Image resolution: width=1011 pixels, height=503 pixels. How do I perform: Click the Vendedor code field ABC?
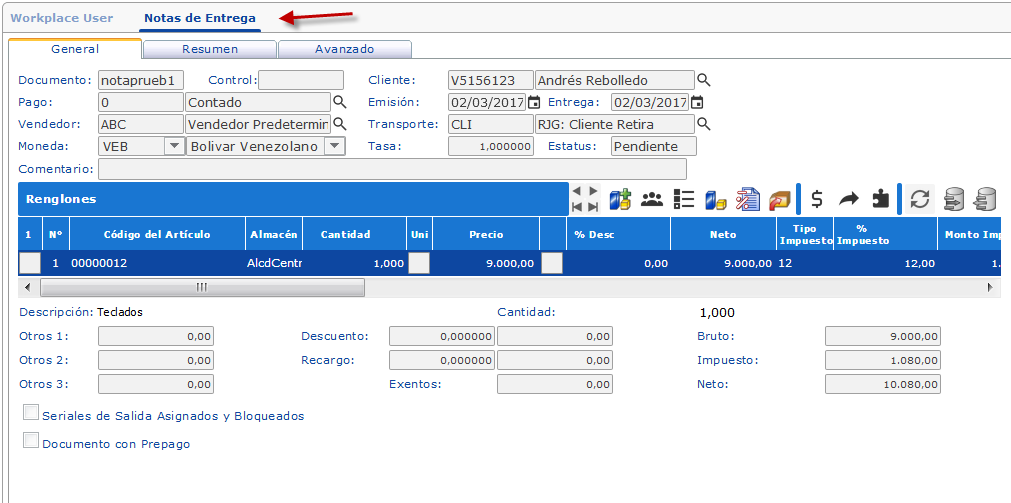[141, 124]
